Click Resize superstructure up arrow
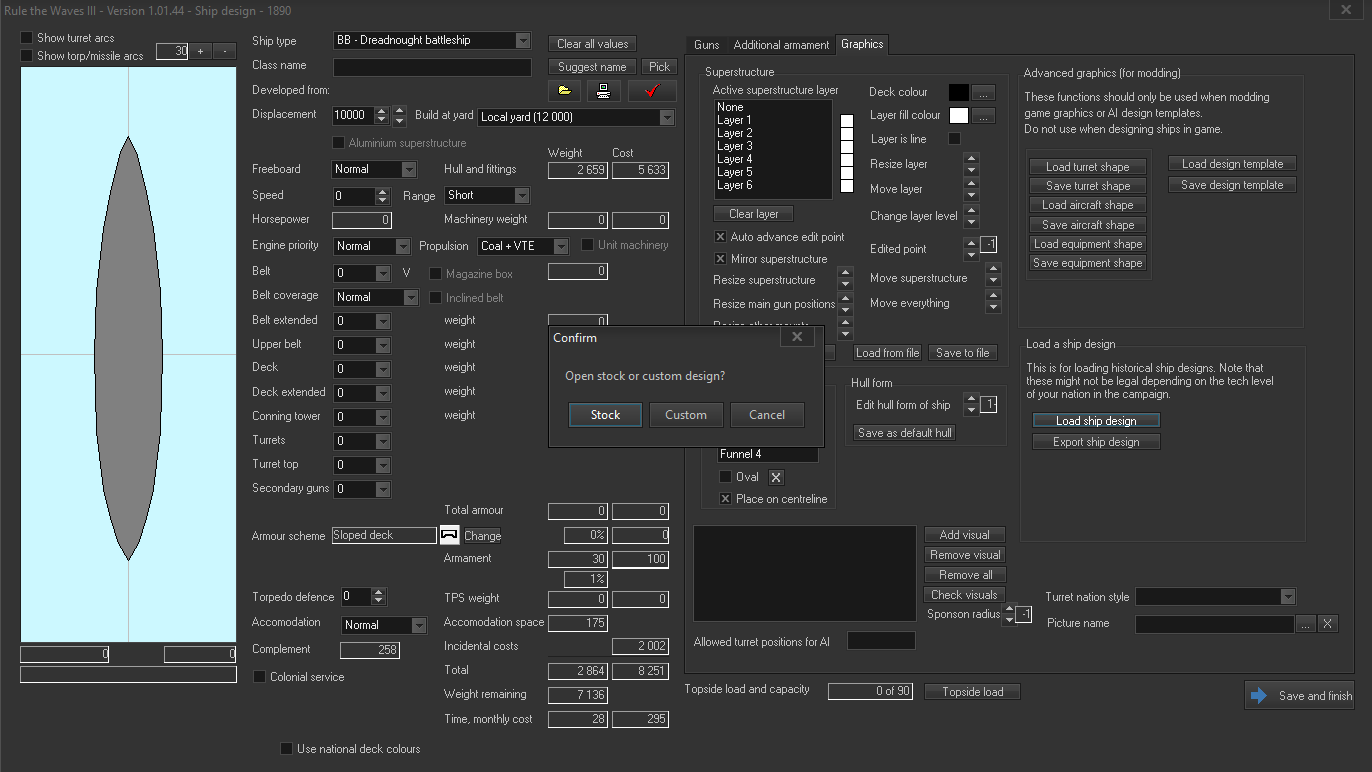This screenshot has height=772, width=1372. coord(845,274)
